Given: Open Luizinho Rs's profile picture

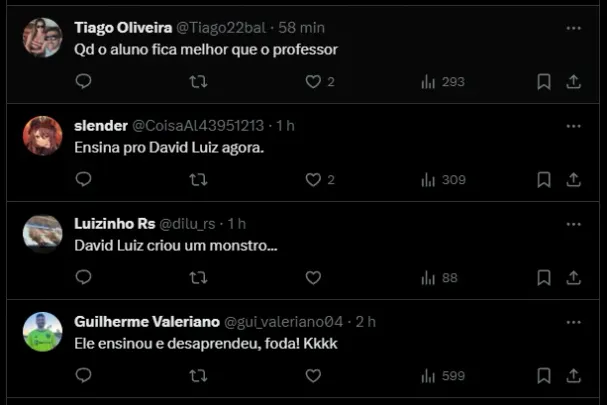Looking at the screenshot, I should point(42,233).
